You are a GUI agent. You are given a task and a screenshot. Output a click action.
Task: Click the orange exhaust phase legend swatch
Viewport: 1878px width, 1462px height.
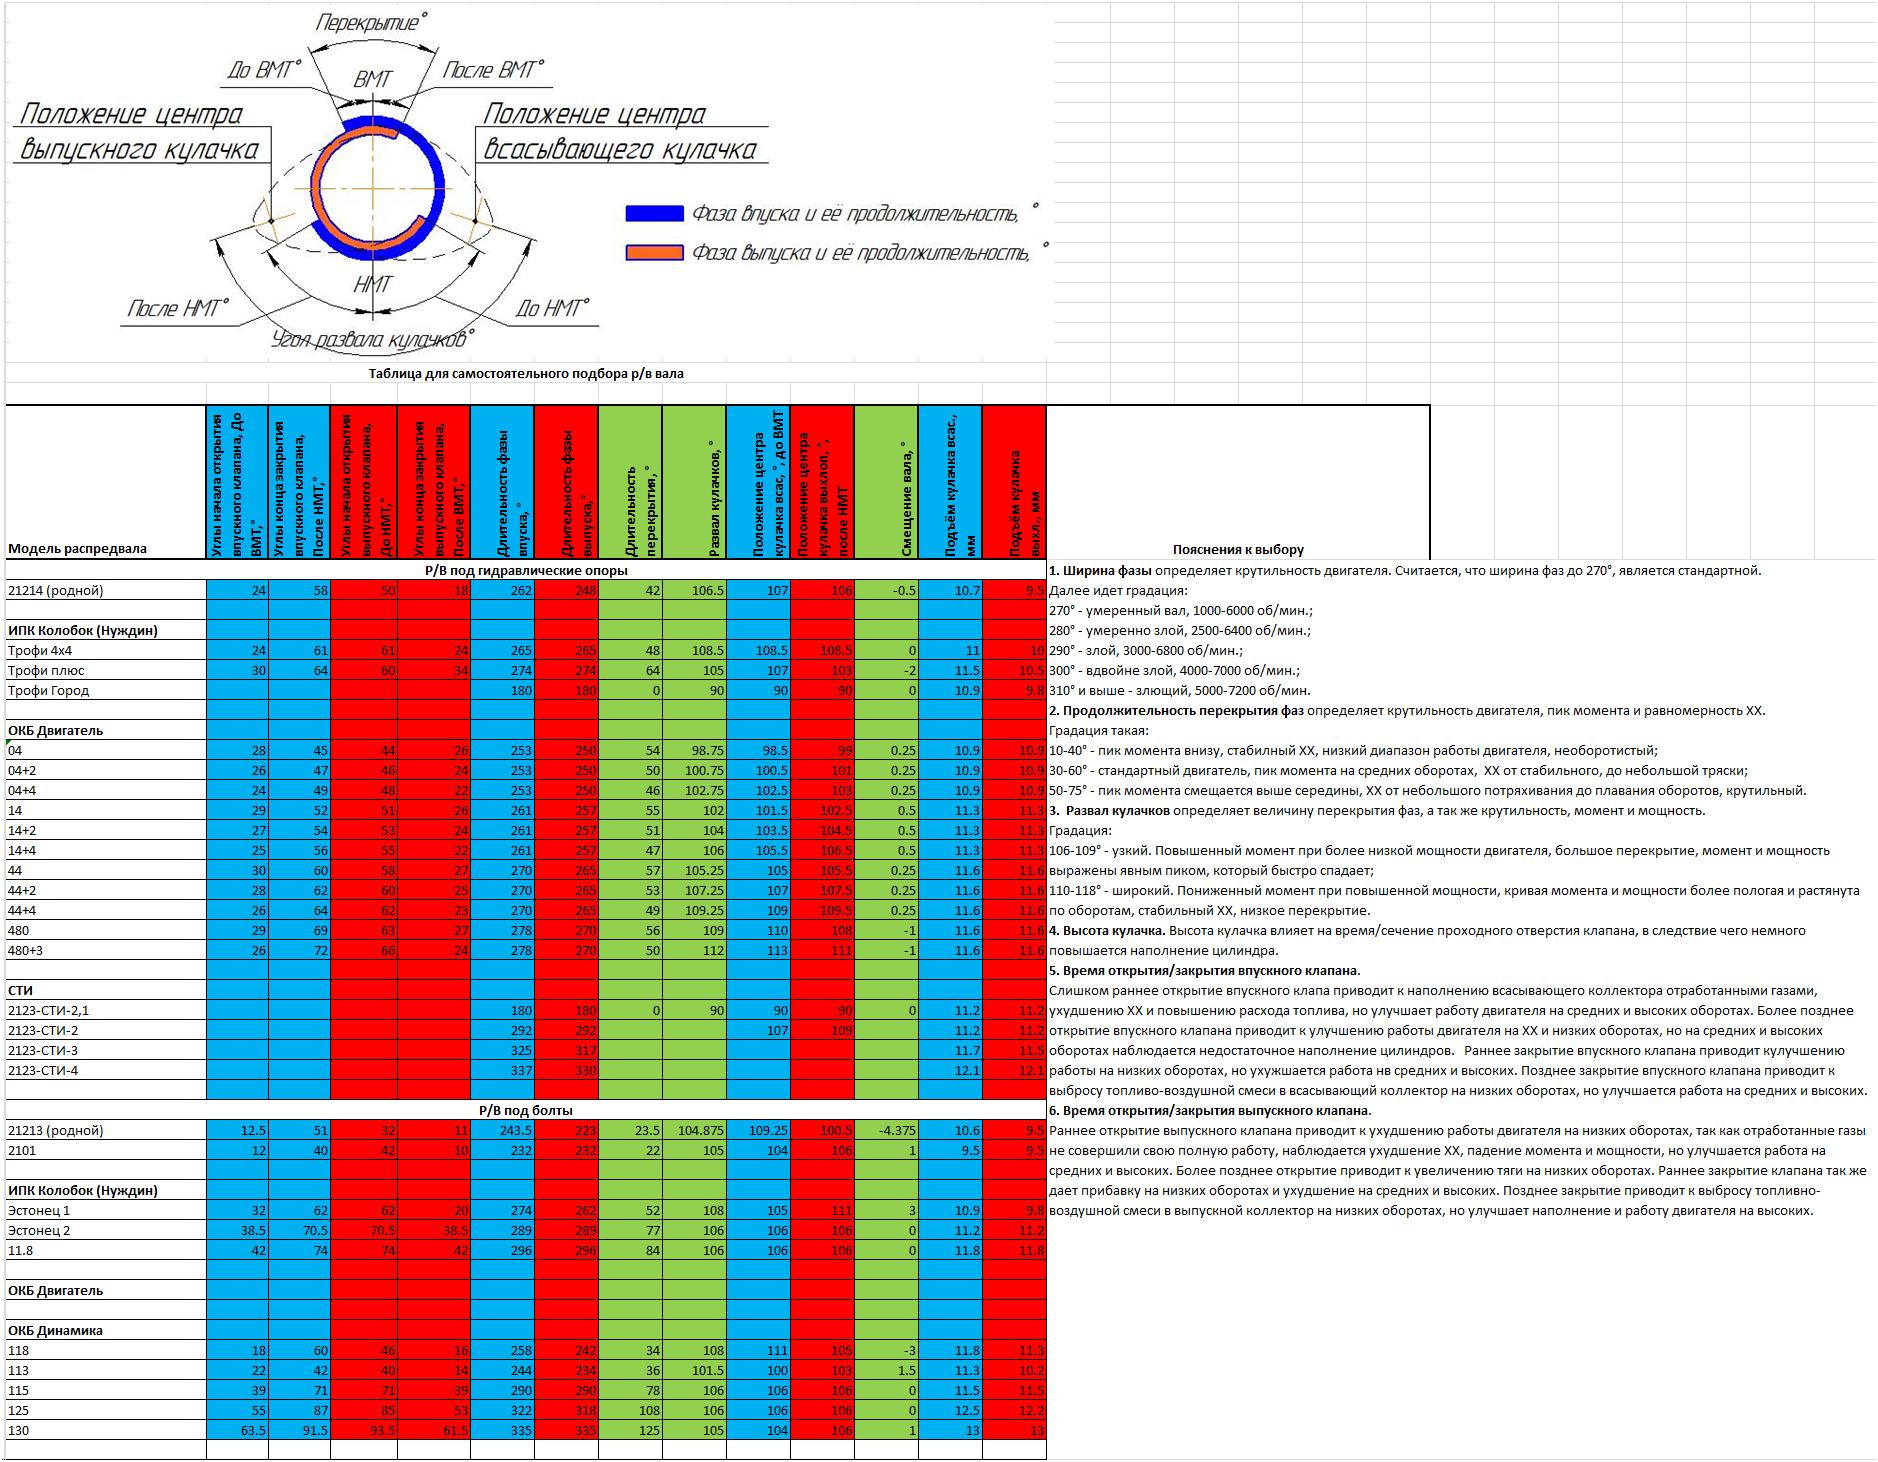pos(655,253)
